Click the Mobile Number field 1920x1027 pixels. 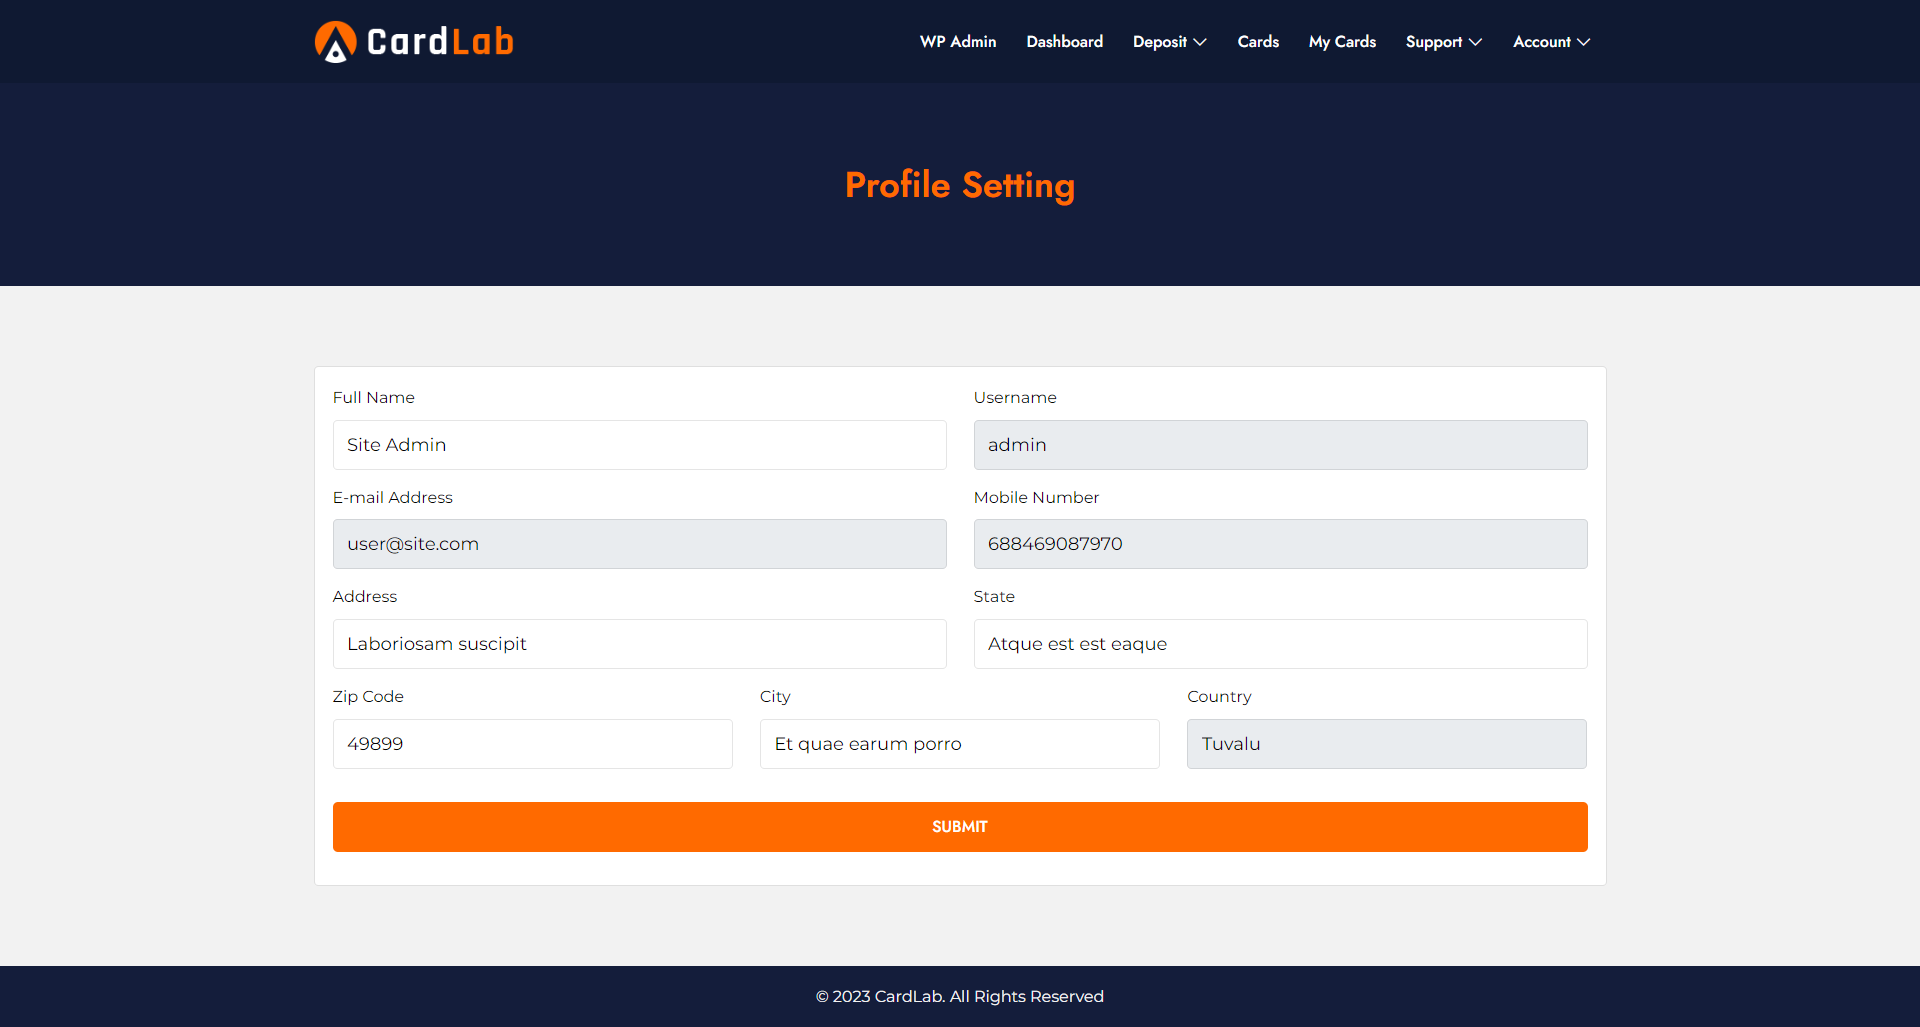point(1279,543)
